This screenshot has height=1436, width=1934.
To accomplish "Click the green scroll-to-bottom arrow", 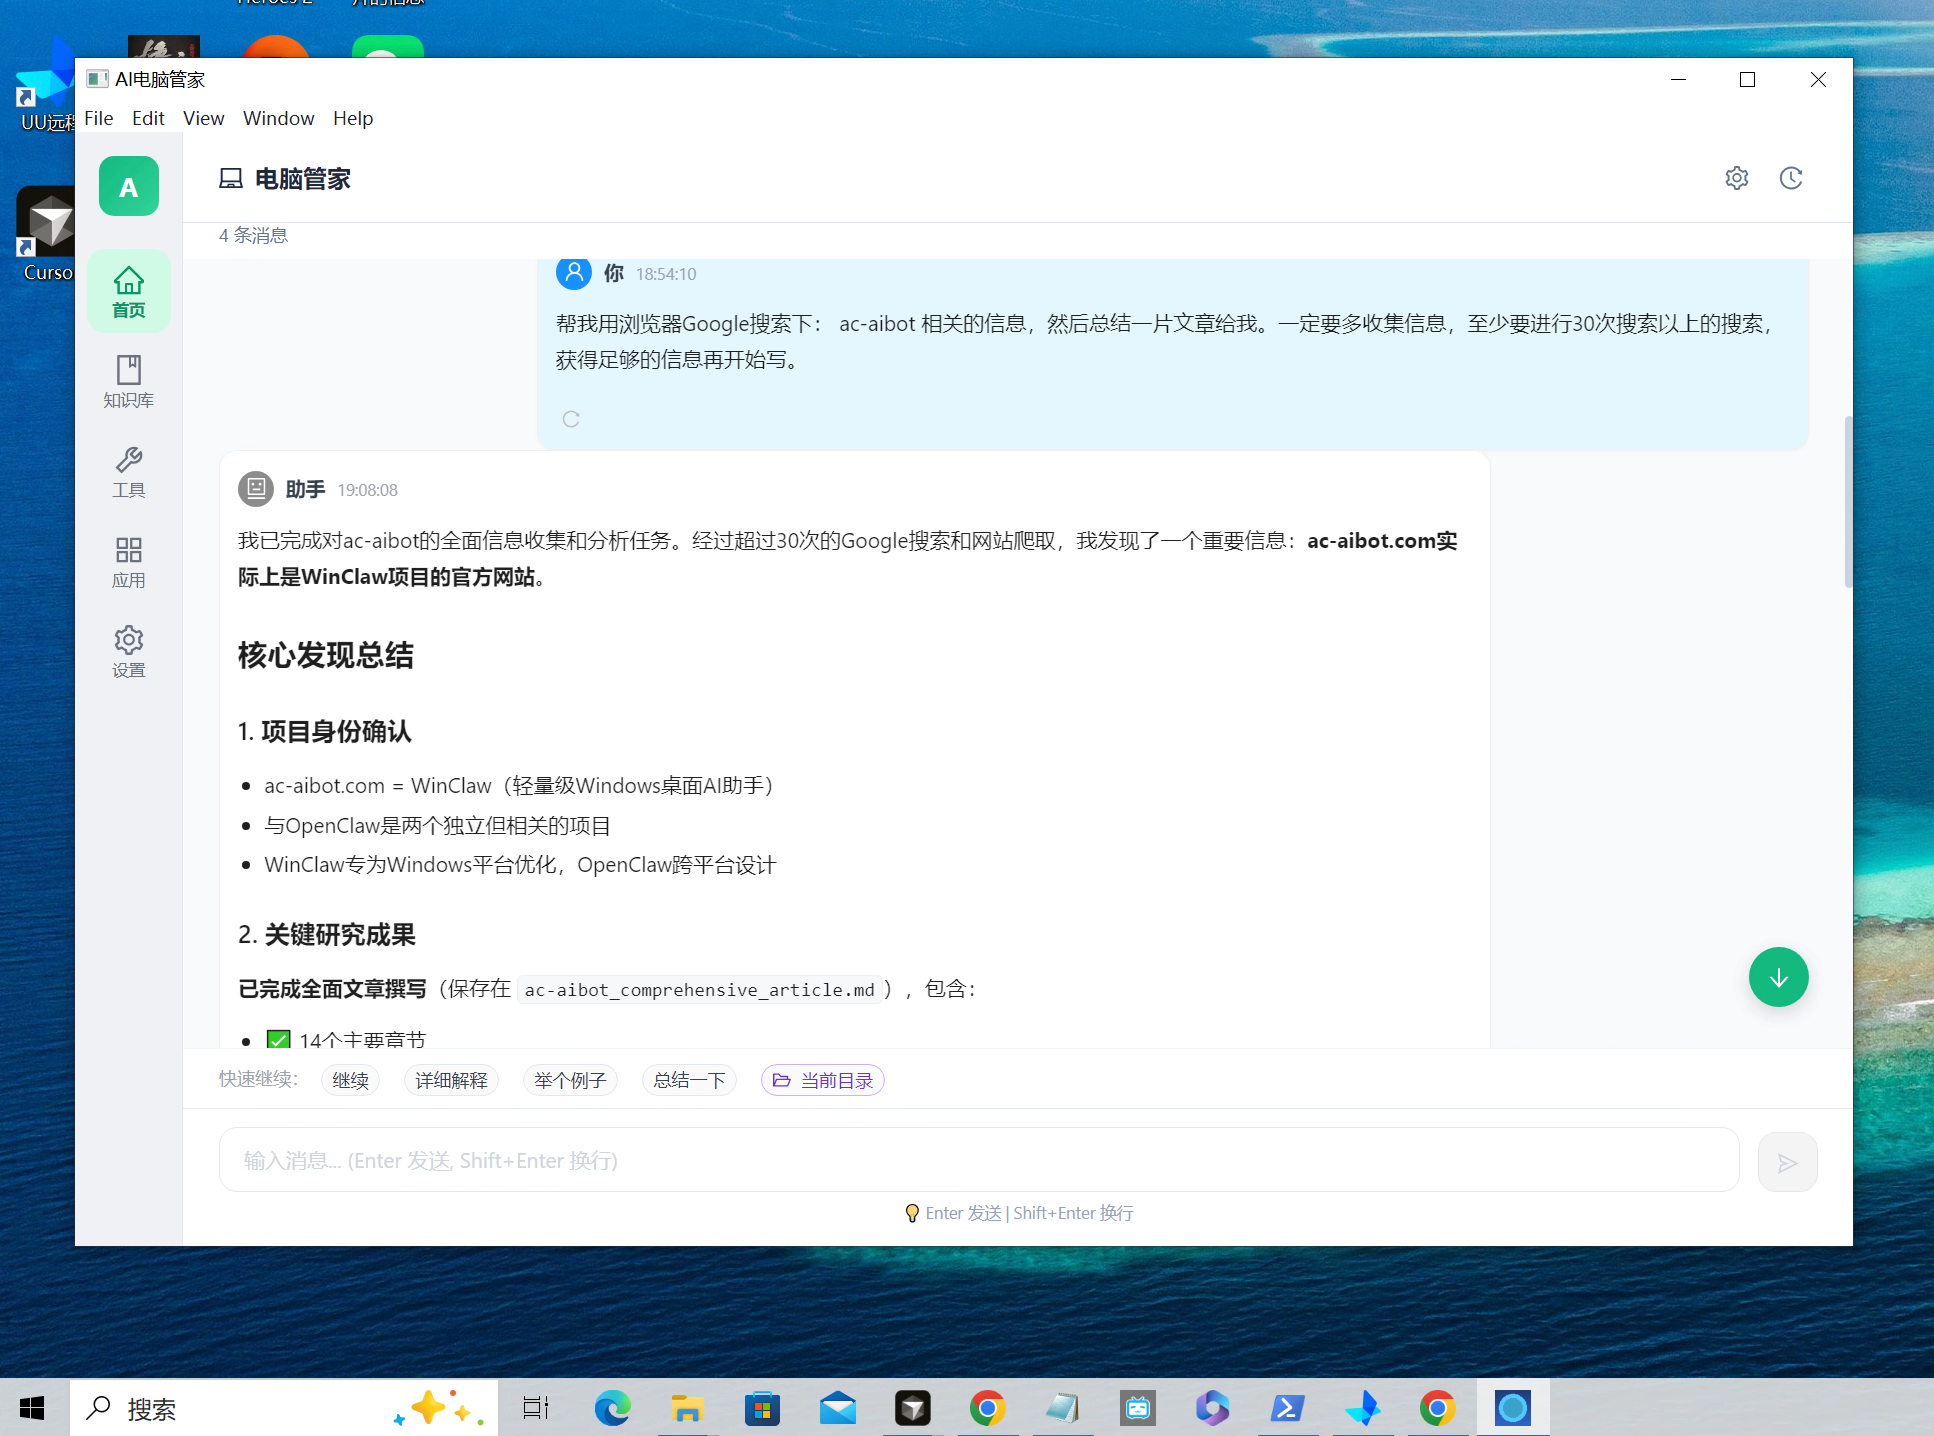I will pos(1778,977).
